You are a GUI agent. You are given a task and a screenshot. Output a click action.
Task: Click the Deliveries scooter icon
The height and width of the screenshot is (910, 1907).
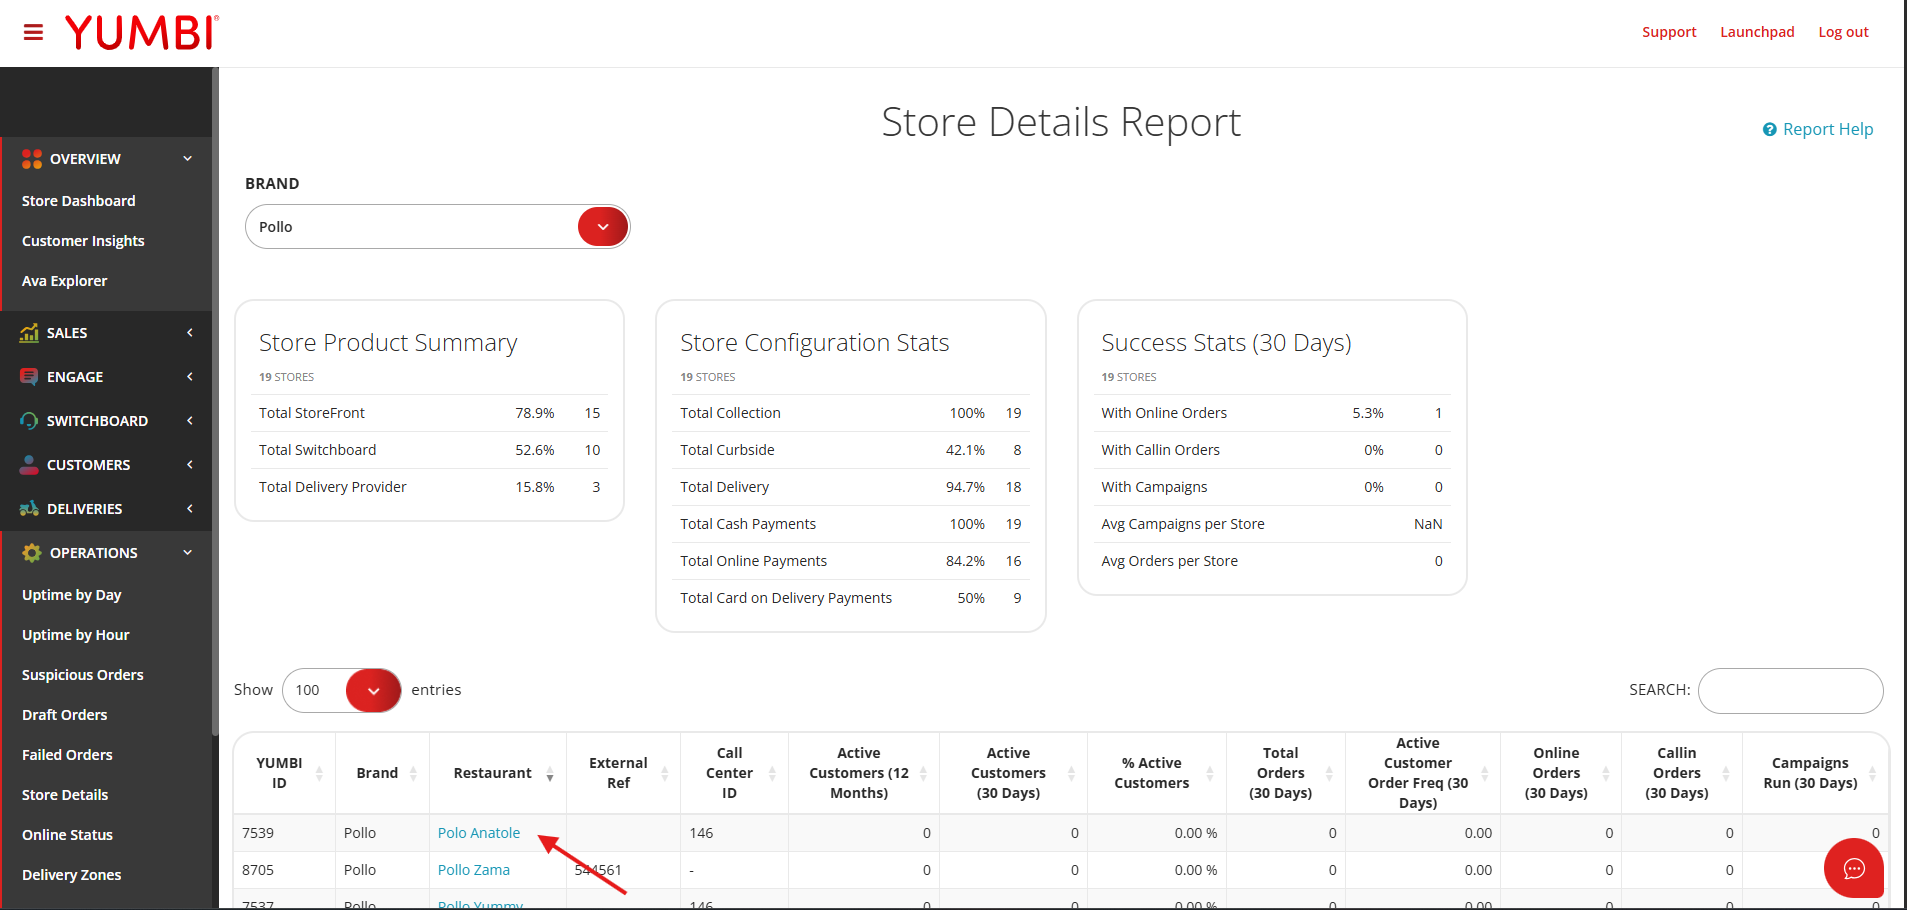29,509
